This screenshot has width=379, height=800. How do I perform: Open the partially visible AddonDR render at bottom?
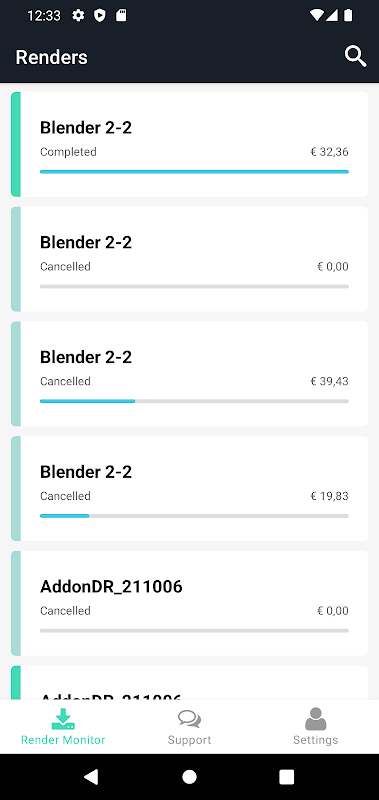tap(189, 682)
